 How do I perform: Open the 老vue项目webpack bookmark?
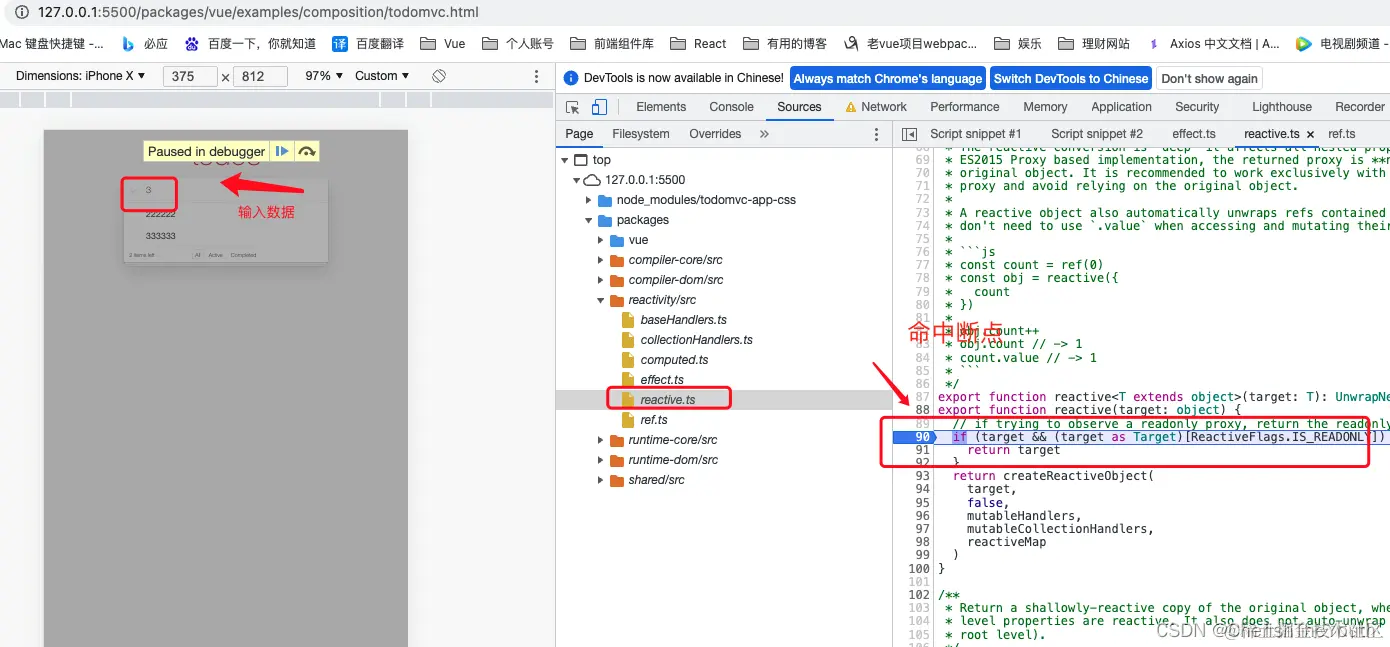[911, 44]
